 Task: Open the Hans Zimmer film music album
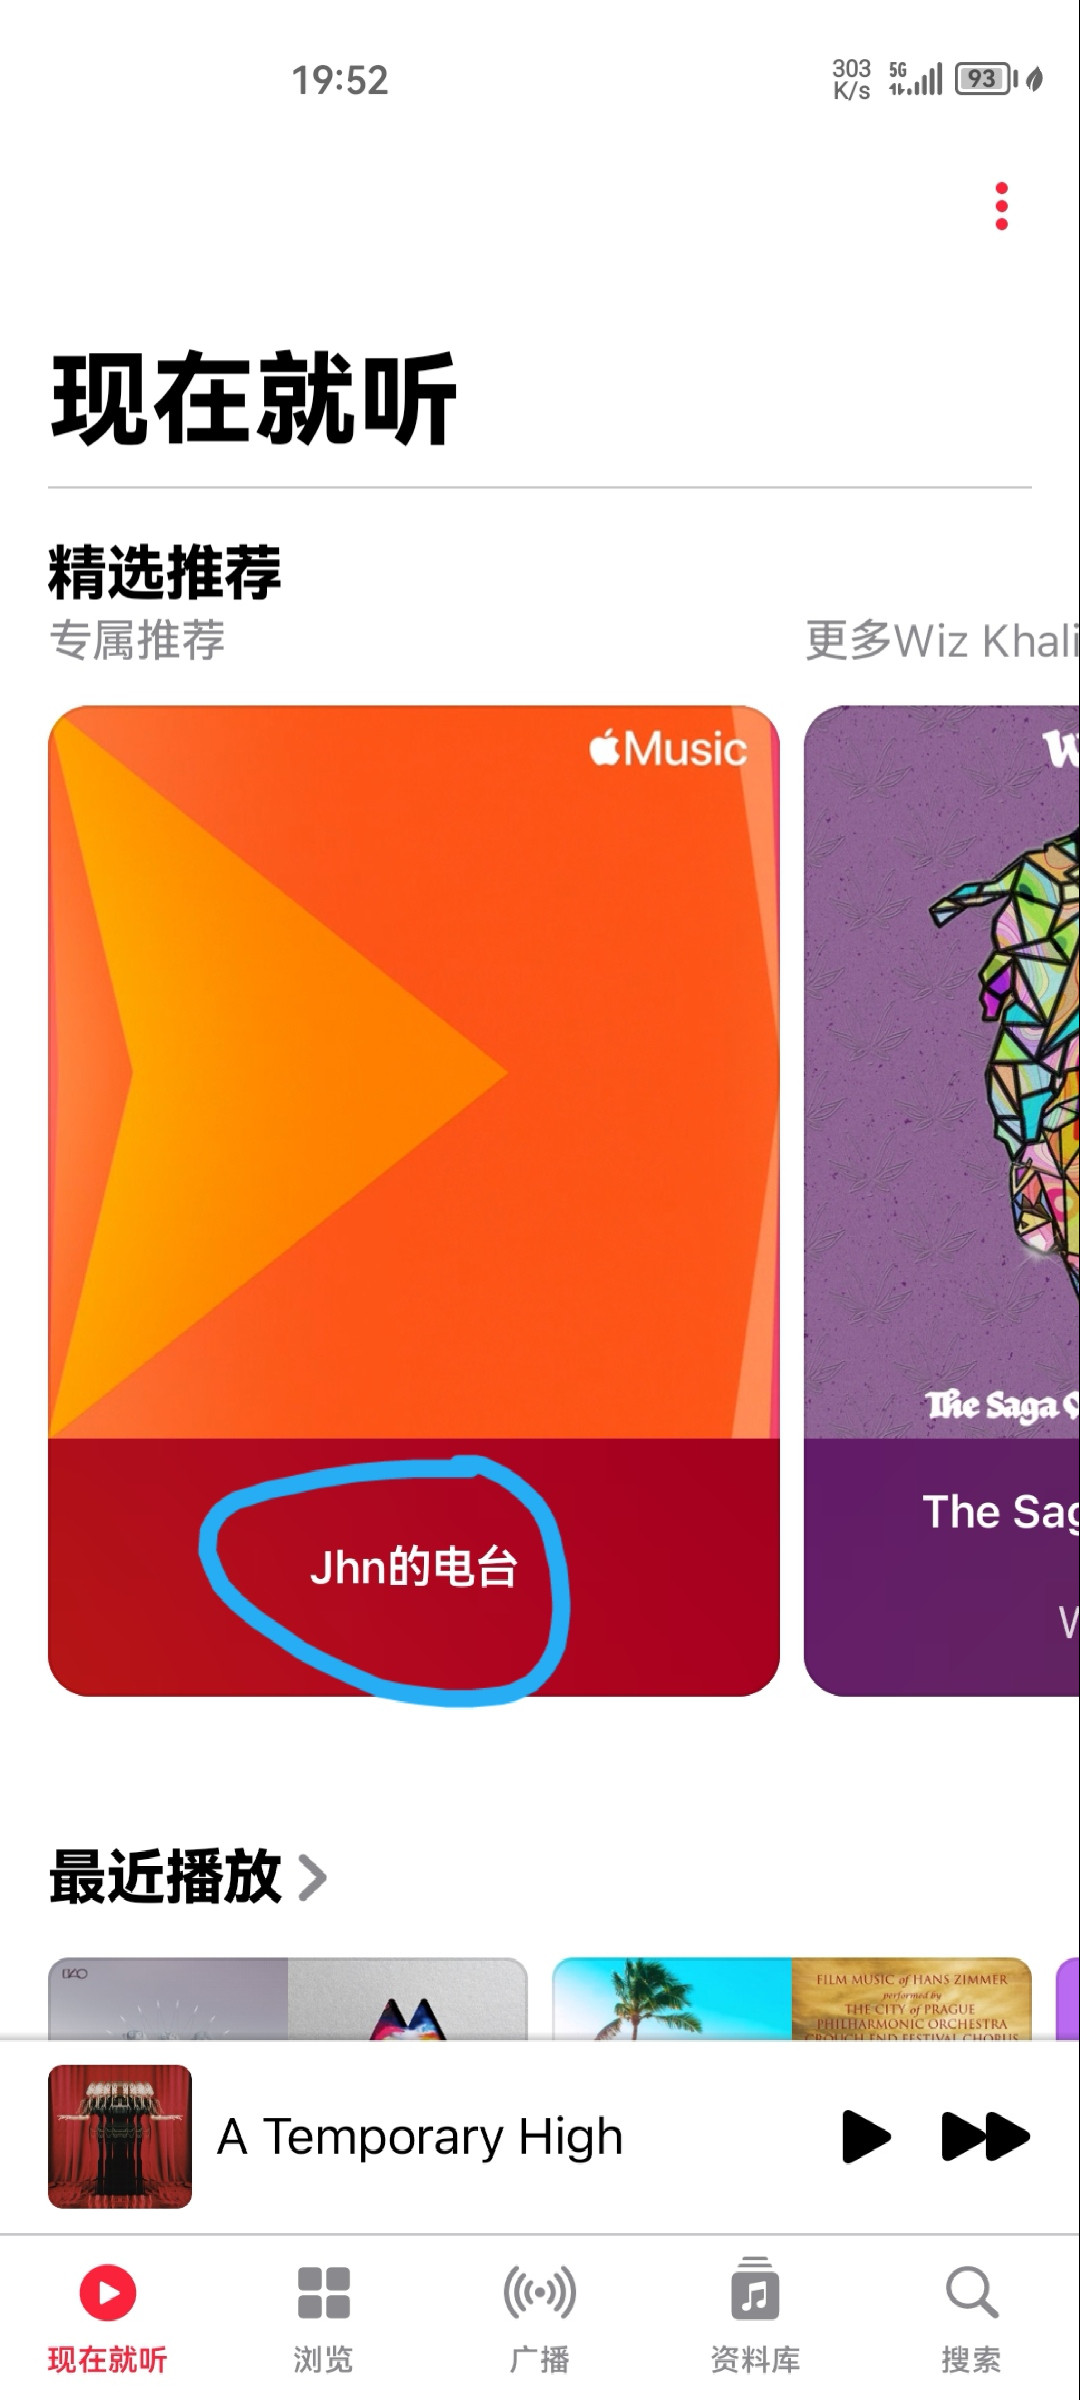click(x=912, y=1998)
